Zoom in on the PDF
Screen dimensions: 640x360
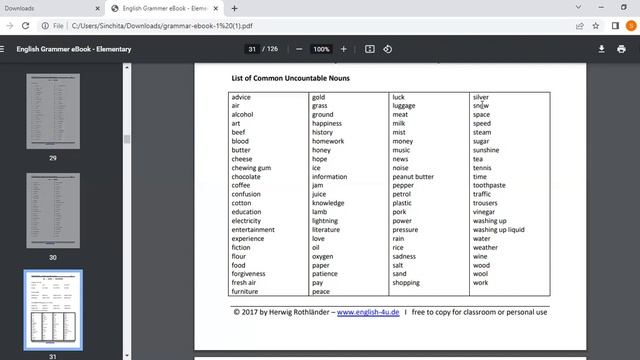[x=343, y=49]
